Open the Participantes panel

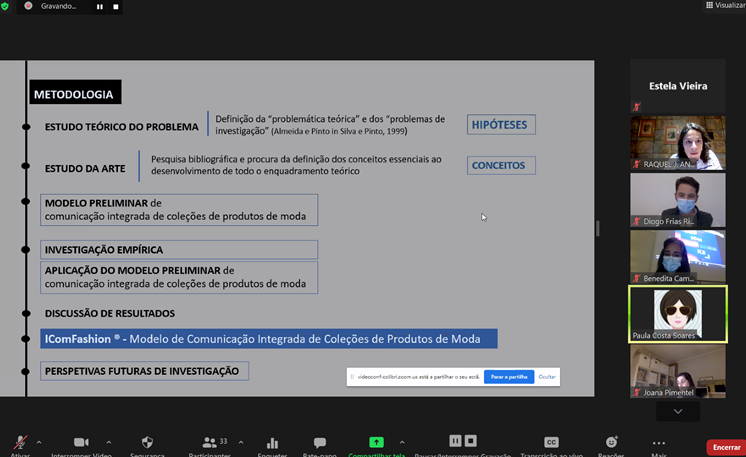pos(210,442)
